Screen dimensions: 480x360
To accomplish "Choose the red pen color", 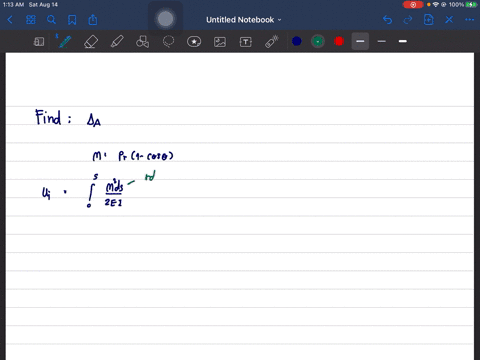I will (339, 41).
